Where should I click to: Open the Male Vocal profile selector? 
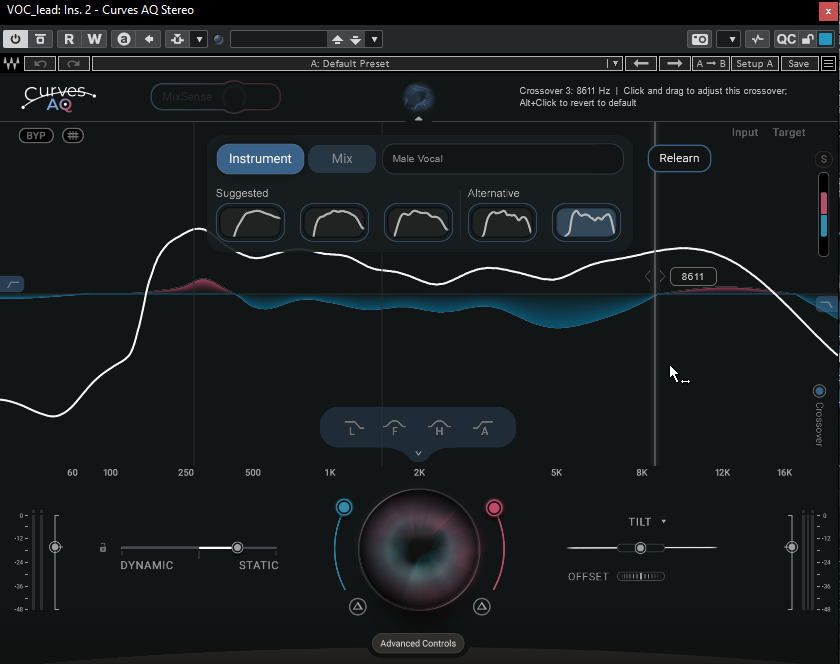tap(502, 159)
